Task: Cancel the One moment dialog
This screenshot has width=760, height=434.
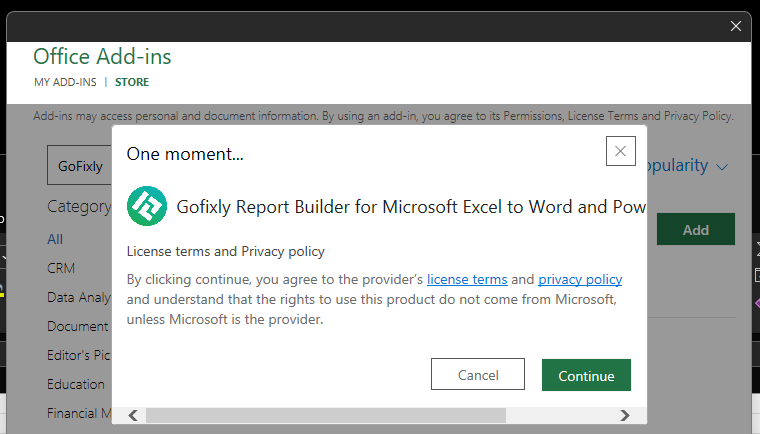Action: (x=477, y=374)
